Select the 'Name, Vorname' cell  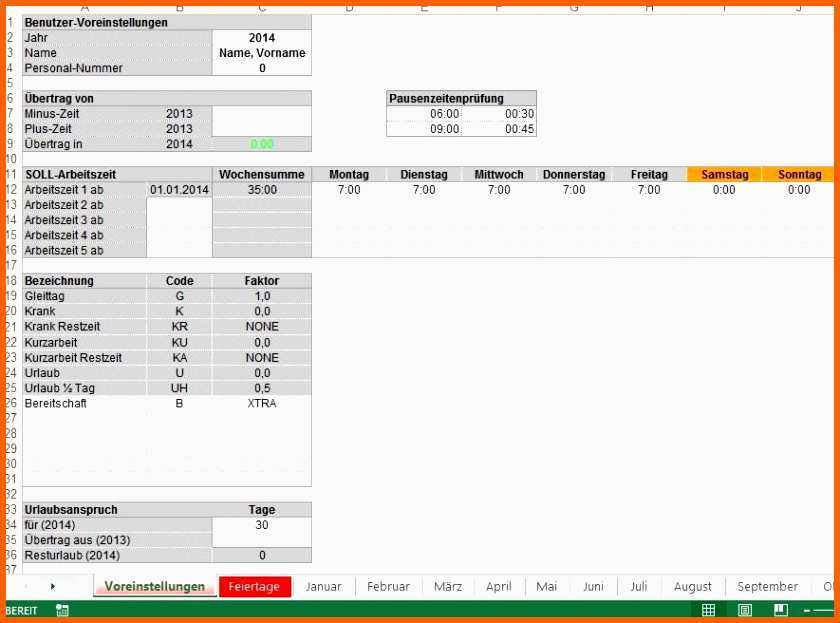(x=262, y=52)
